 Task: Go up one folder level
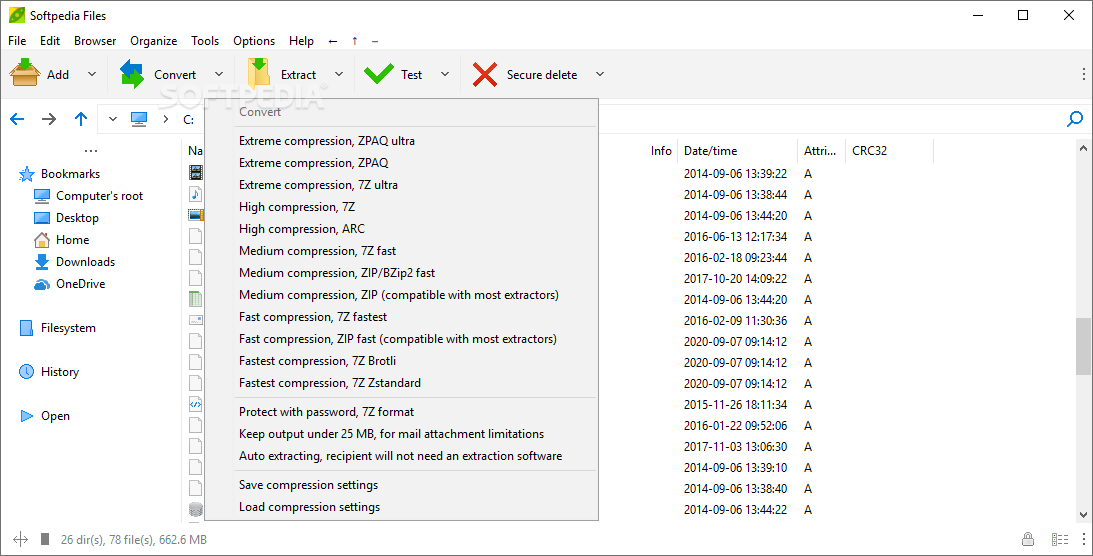click(x=81, y=119)
